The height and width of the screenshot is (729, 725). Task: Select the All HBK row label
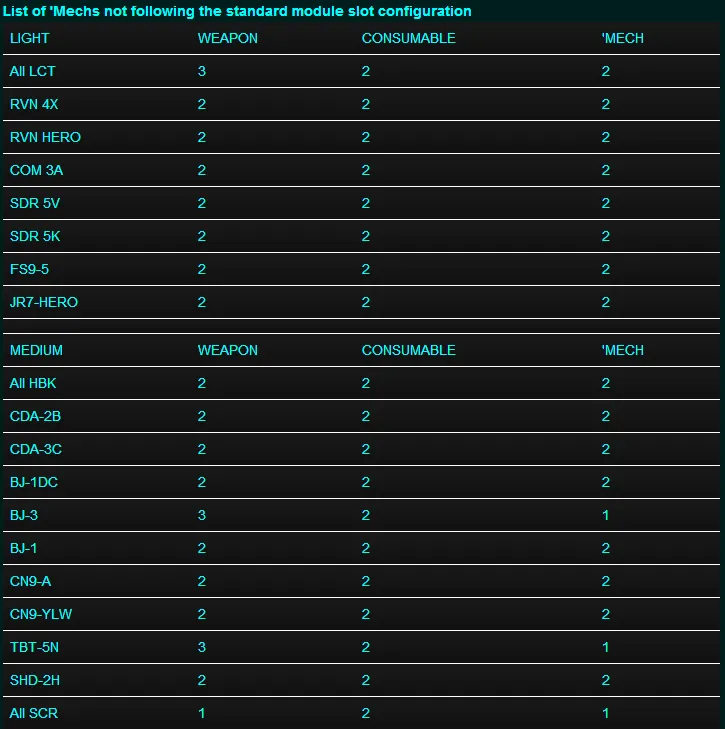tap(31, 383)
